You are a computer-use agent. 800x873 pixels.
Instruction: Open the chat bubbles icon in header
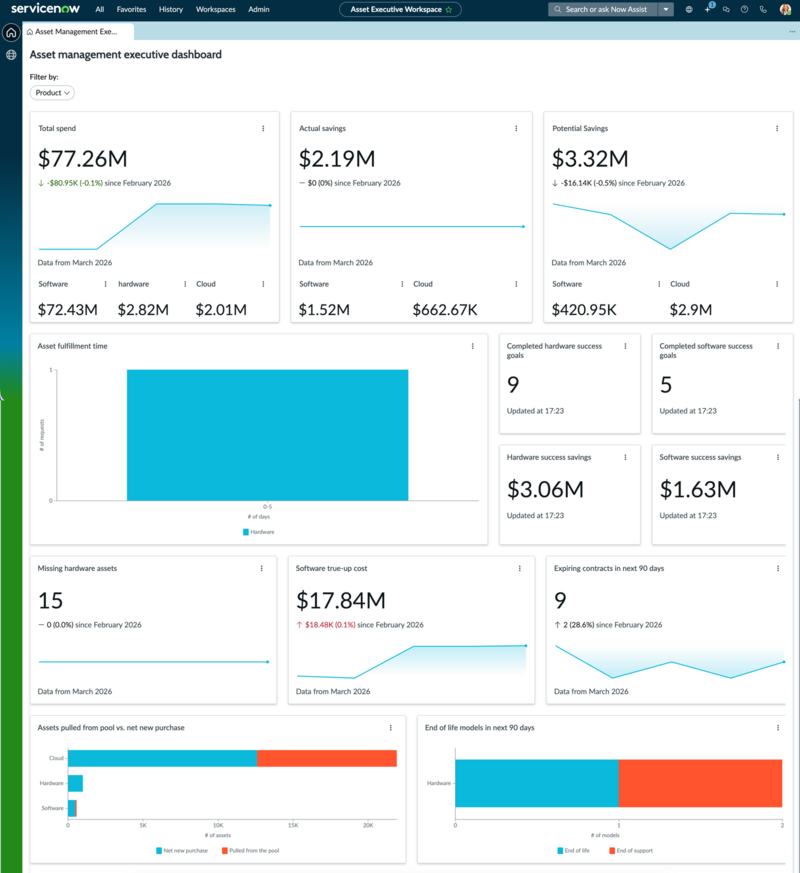(x=726, y=9)
